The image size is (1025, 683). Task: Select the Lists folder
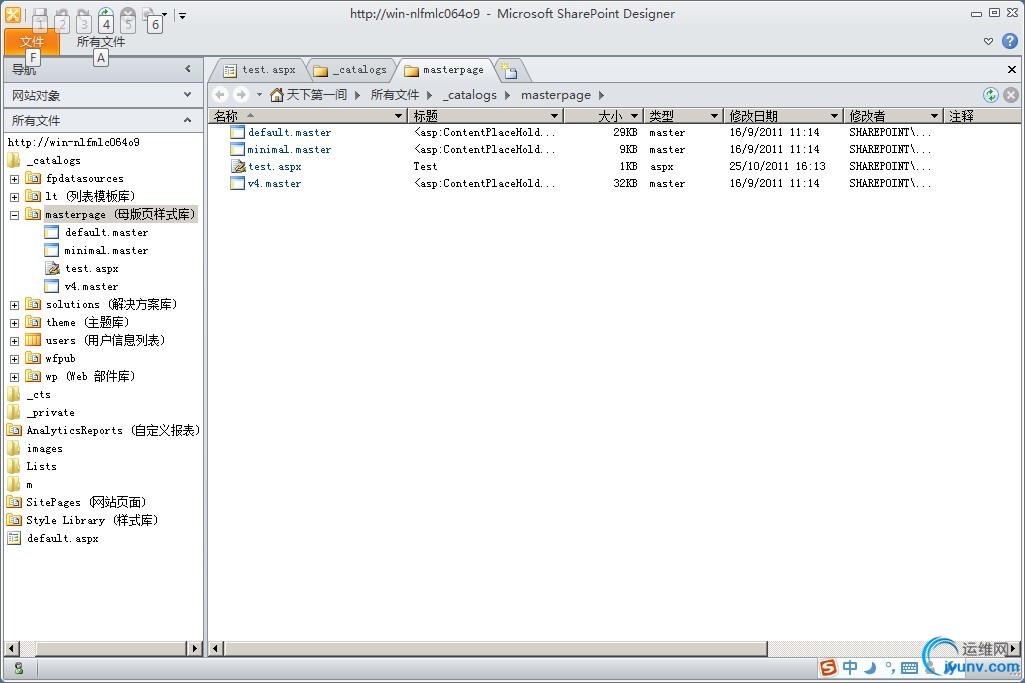(41, 466)
